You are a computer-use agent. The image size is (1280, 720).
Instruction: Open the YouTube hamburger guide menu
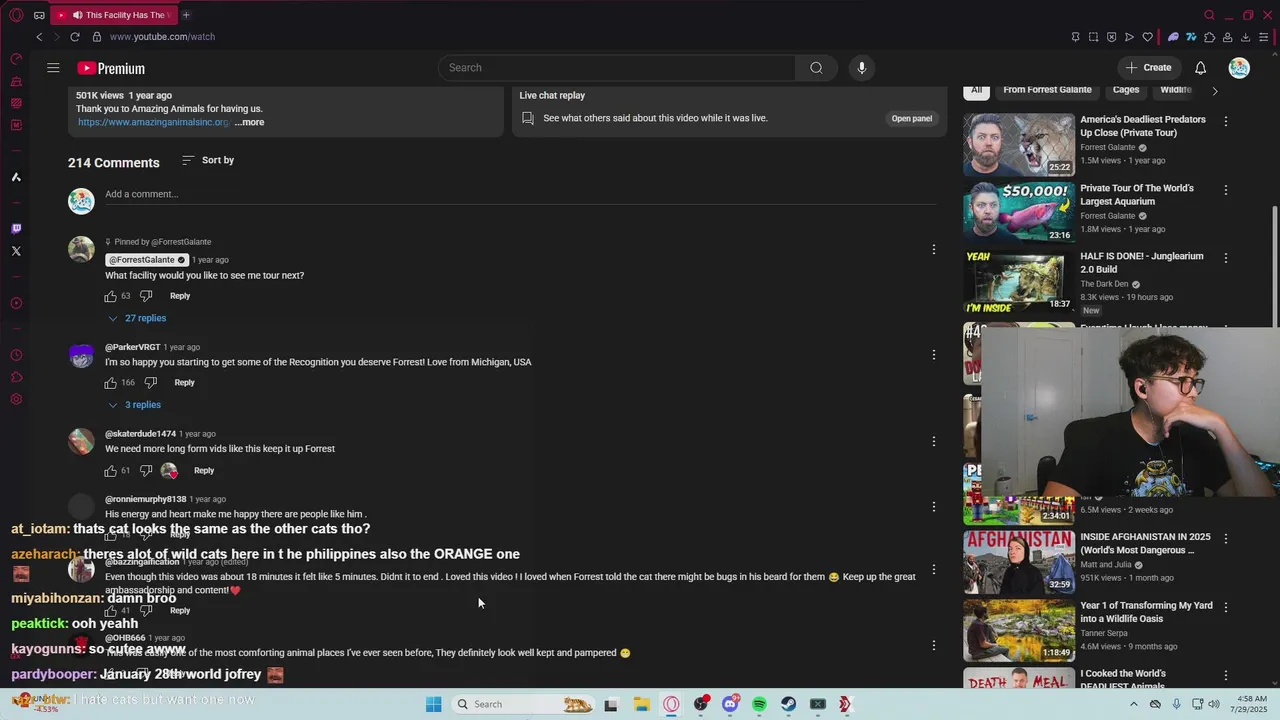(53, 68)
